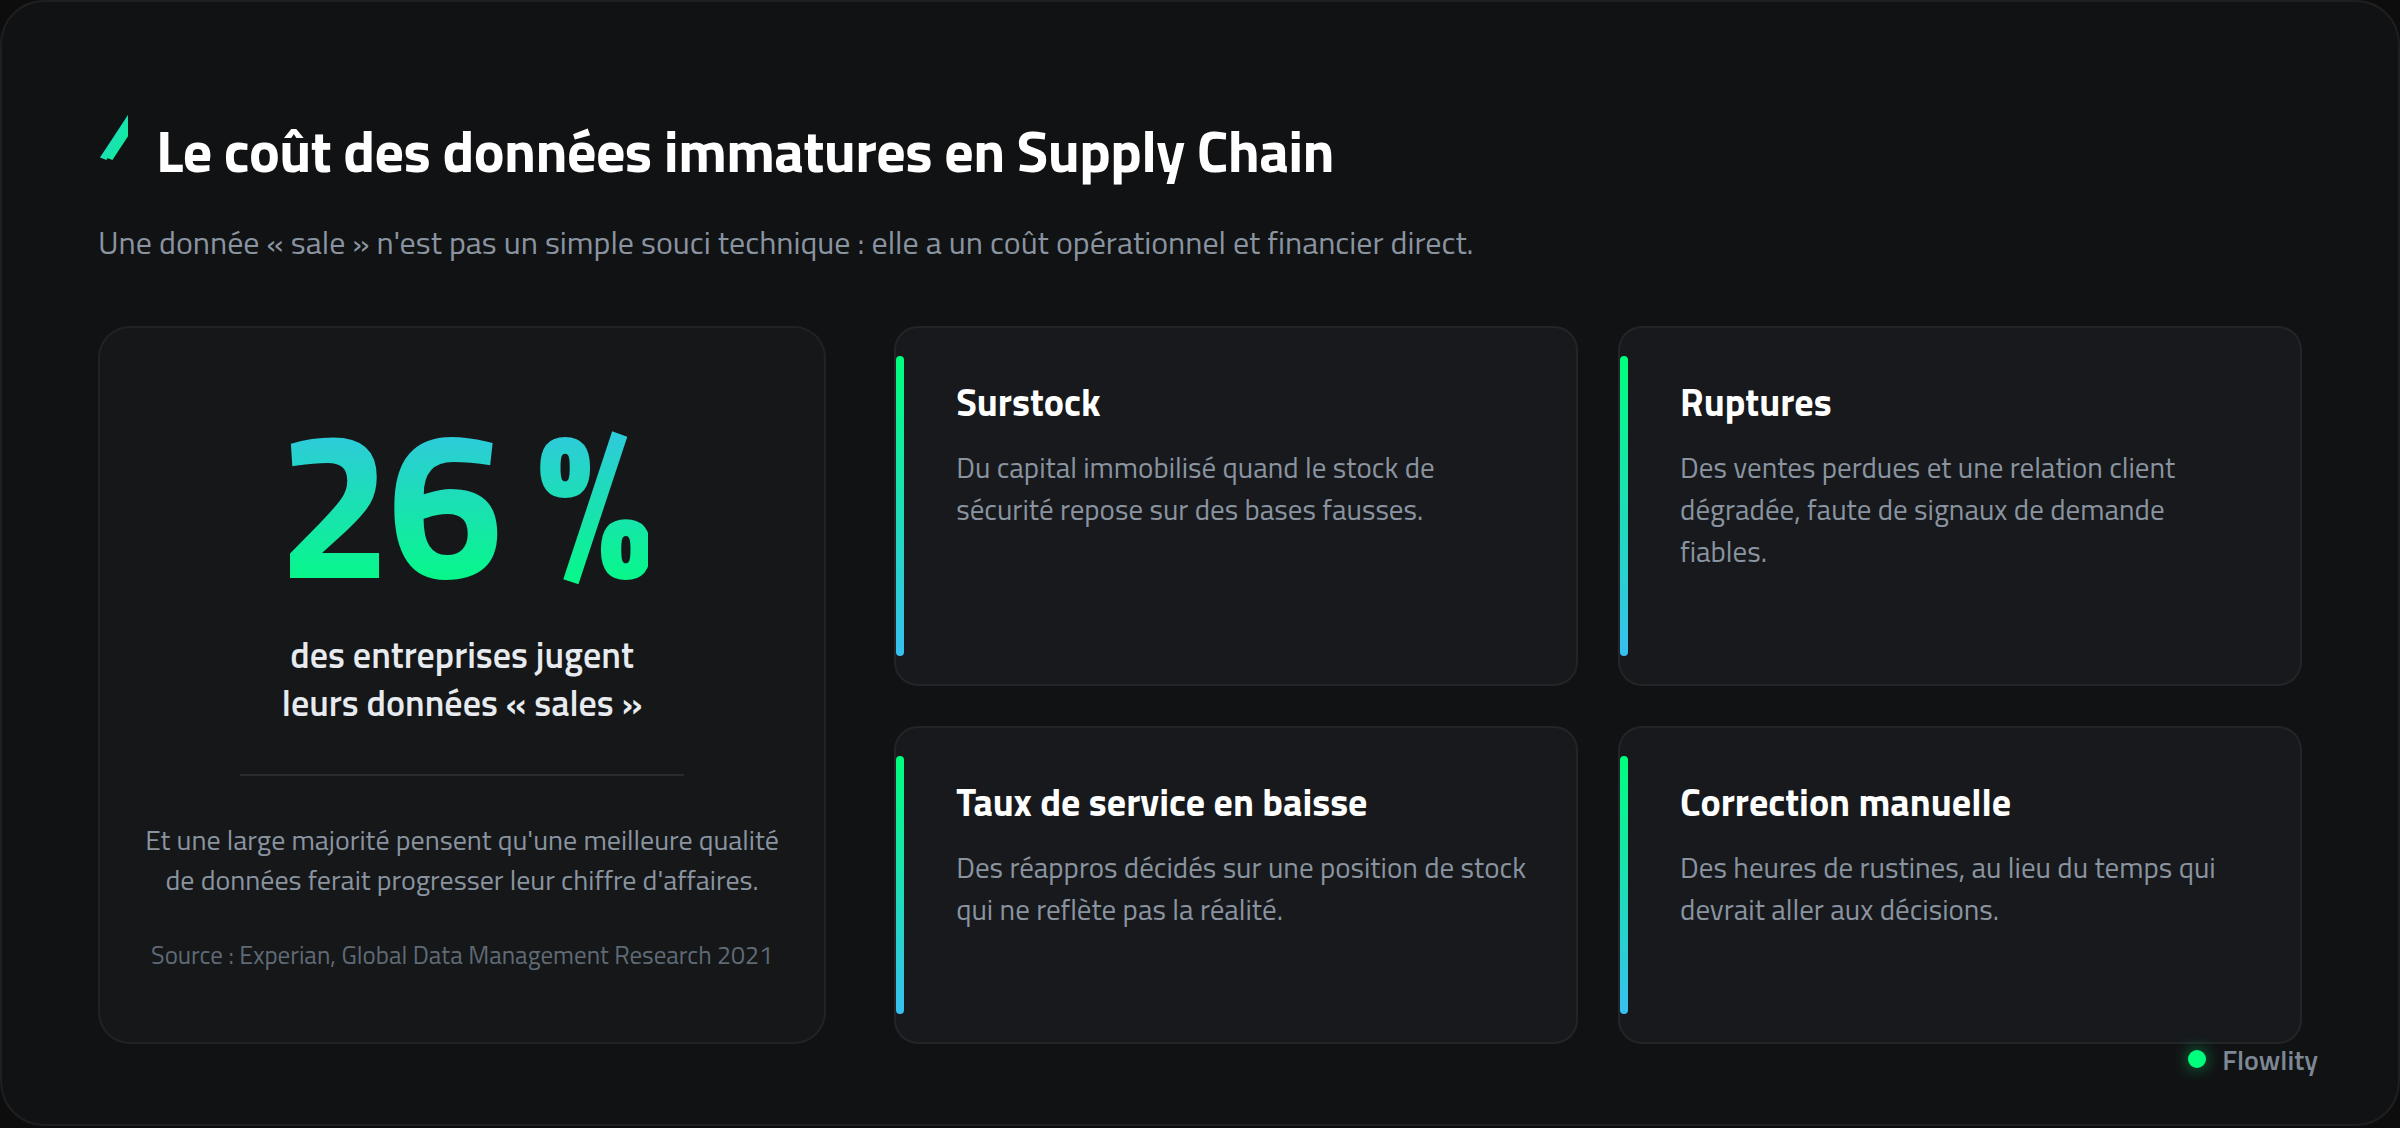Select the Taux de service en baisse heading
This screenshot has width=2400, height=1128.
pyautogui.click(x=1161, y=803)
